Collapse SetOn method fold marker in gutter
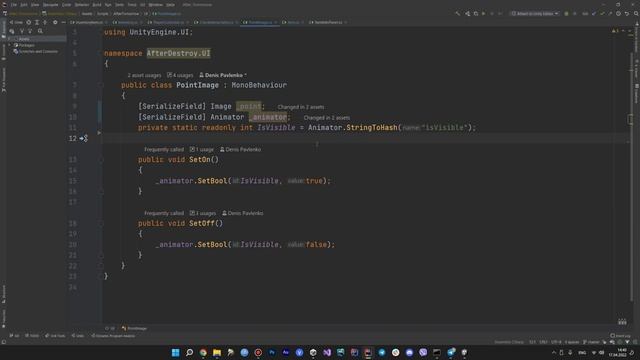 [x=100, y=160]
